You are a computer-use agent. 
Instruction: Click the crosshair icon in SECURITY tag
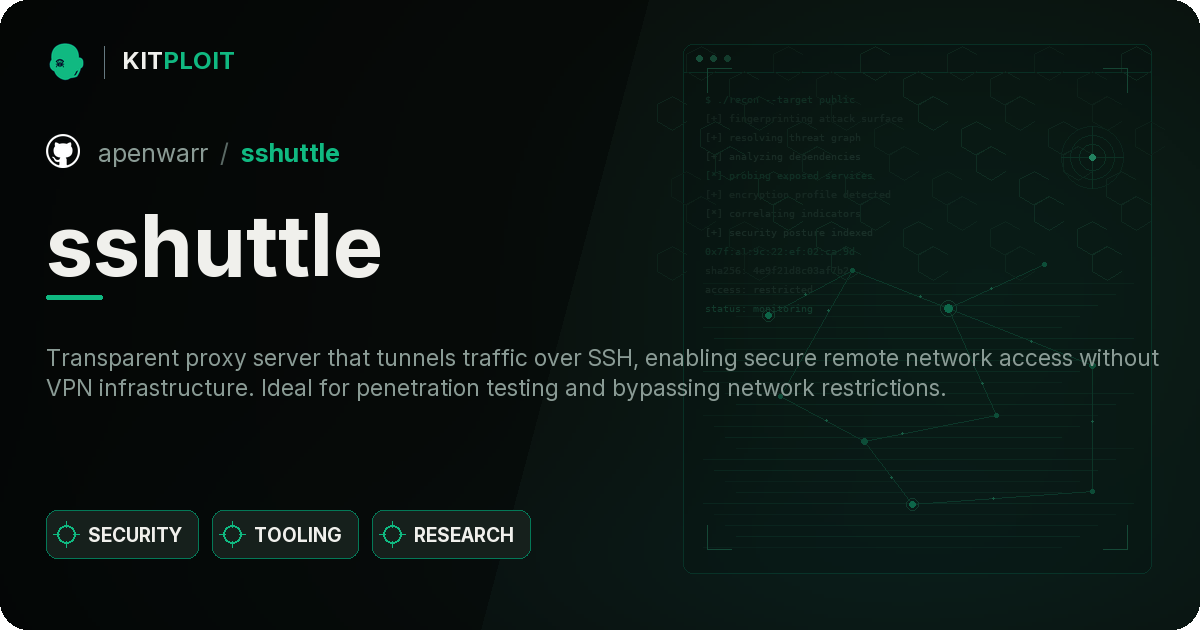(67, 535)
